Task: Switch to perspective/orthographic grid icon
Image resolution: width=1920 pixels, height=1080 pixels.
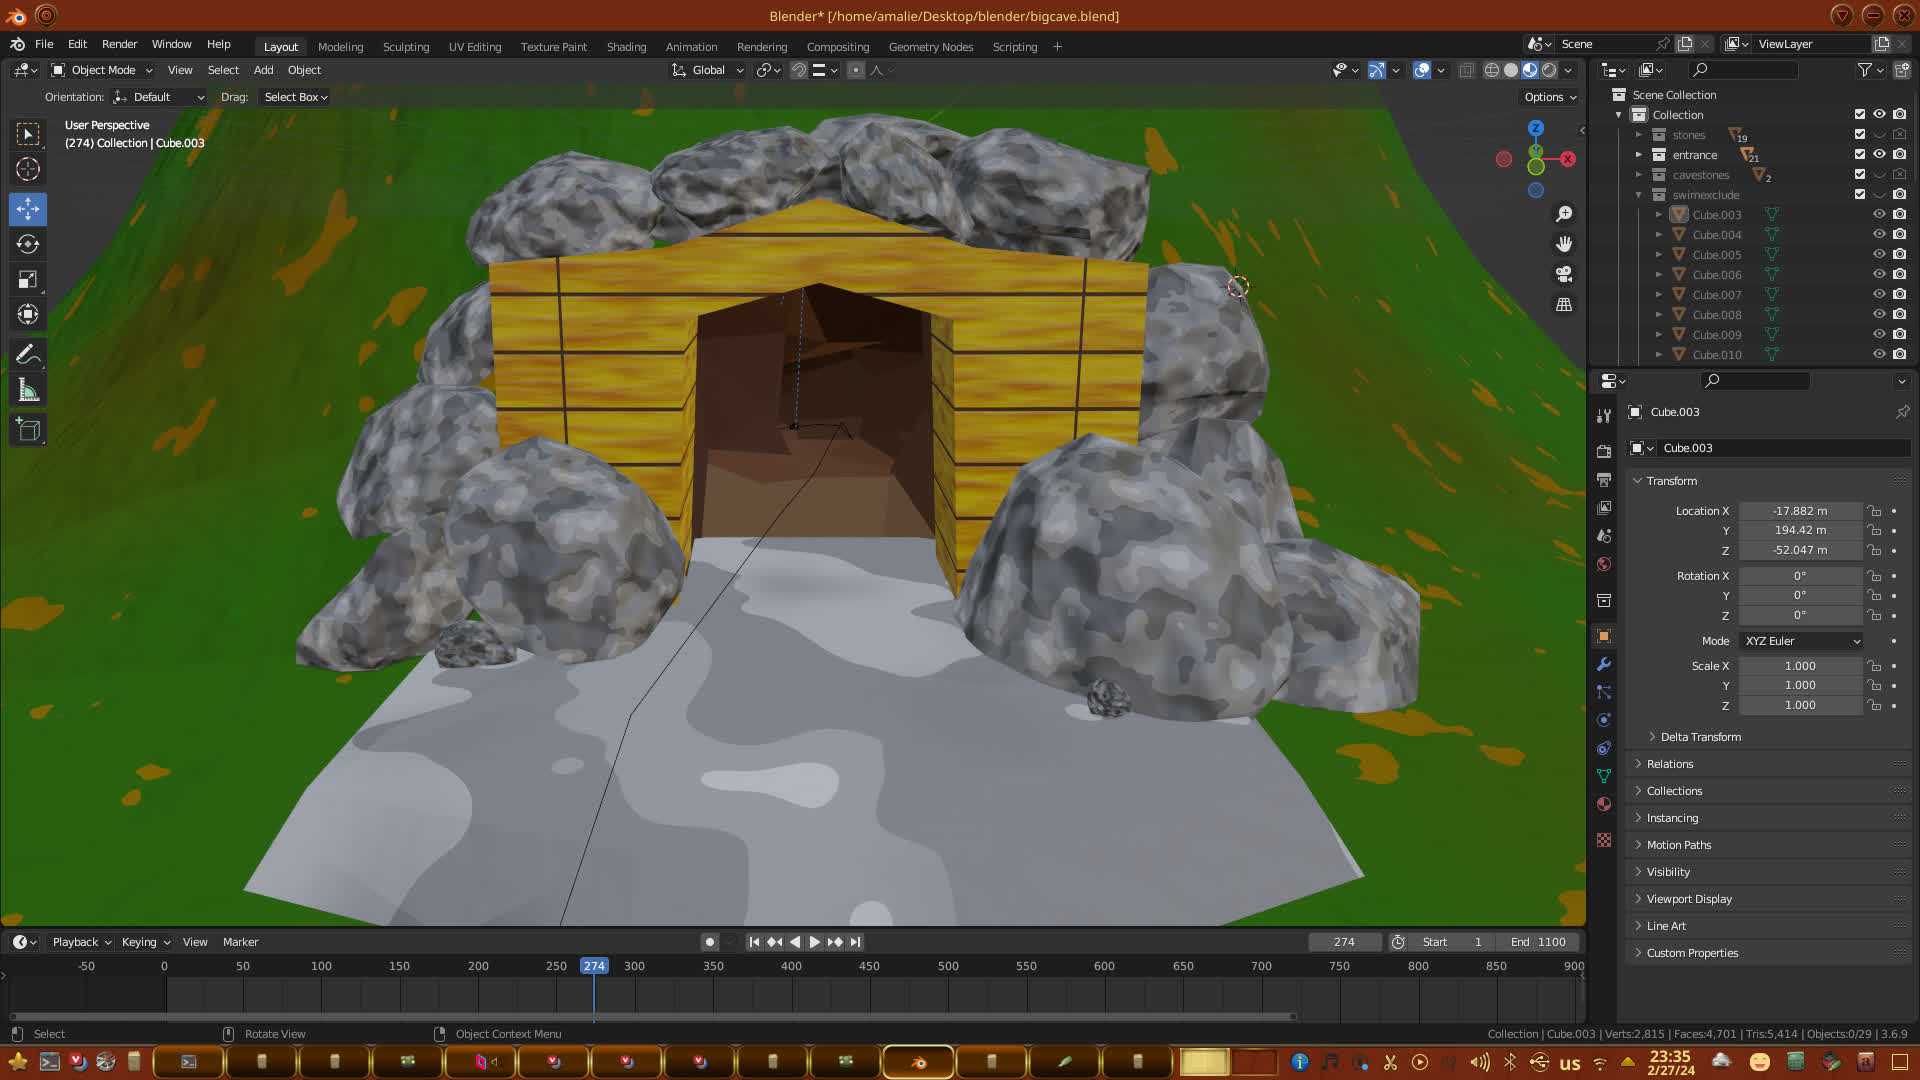Action: (x=1564, y=304)
